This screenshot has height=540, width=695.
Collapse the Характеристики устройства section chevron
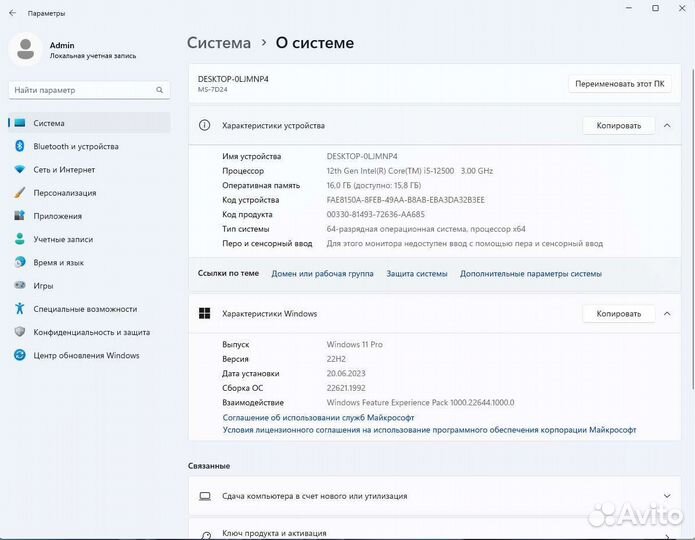(667, 125)
